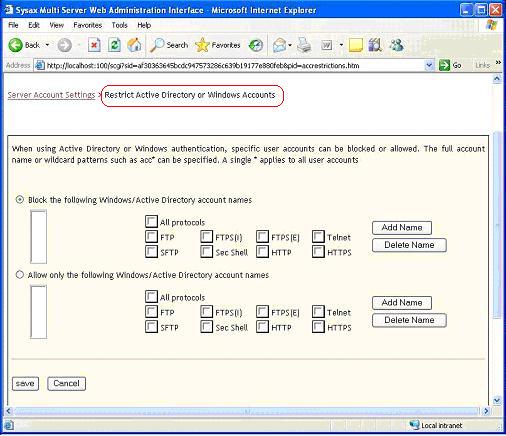Check All protocols in Block section
Screen dimensions: 506x436
151,221
